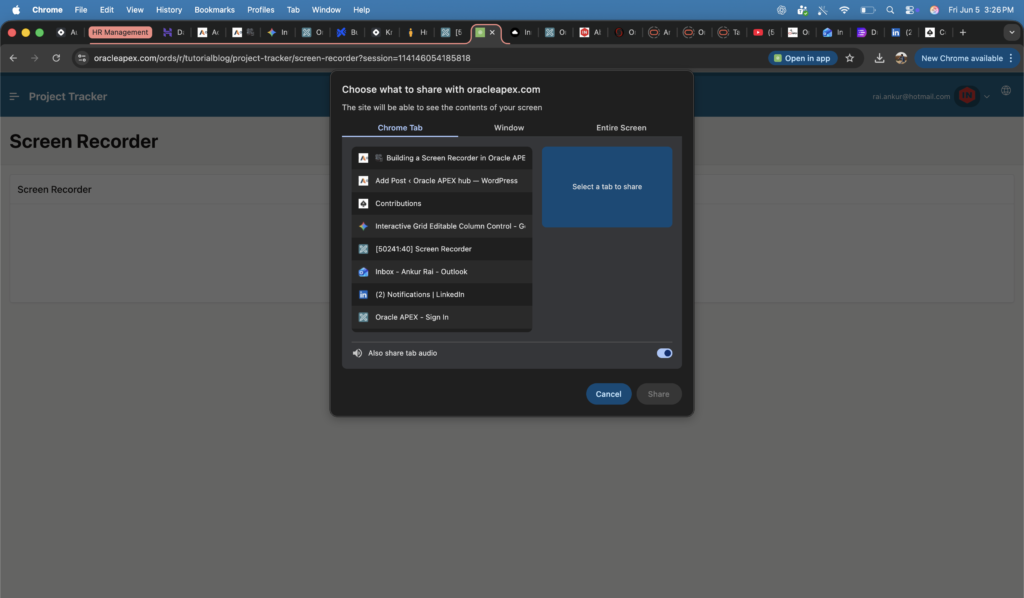Open Spotlight search magnifier icon
Image resolution: width=1024 pixels, height=598 pixels.
pyautogui.click(x=890, y=10)
